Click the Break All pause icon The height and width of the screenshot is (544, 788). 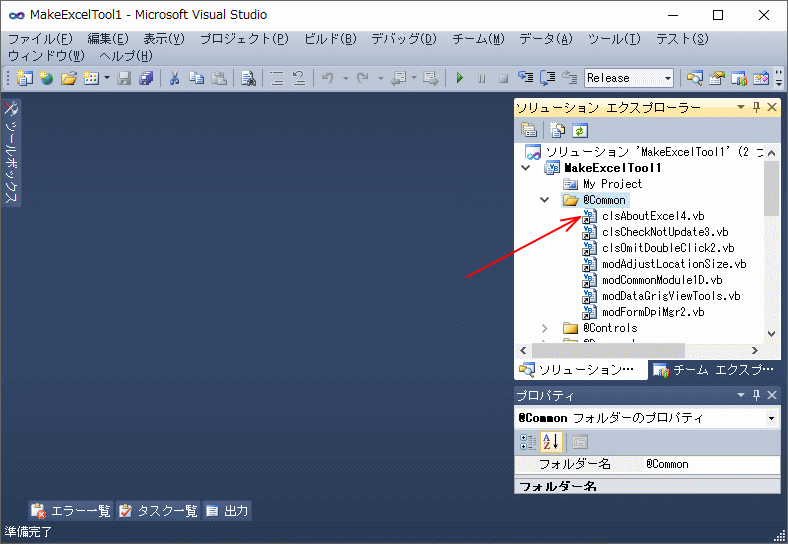(x=481, y=78)
